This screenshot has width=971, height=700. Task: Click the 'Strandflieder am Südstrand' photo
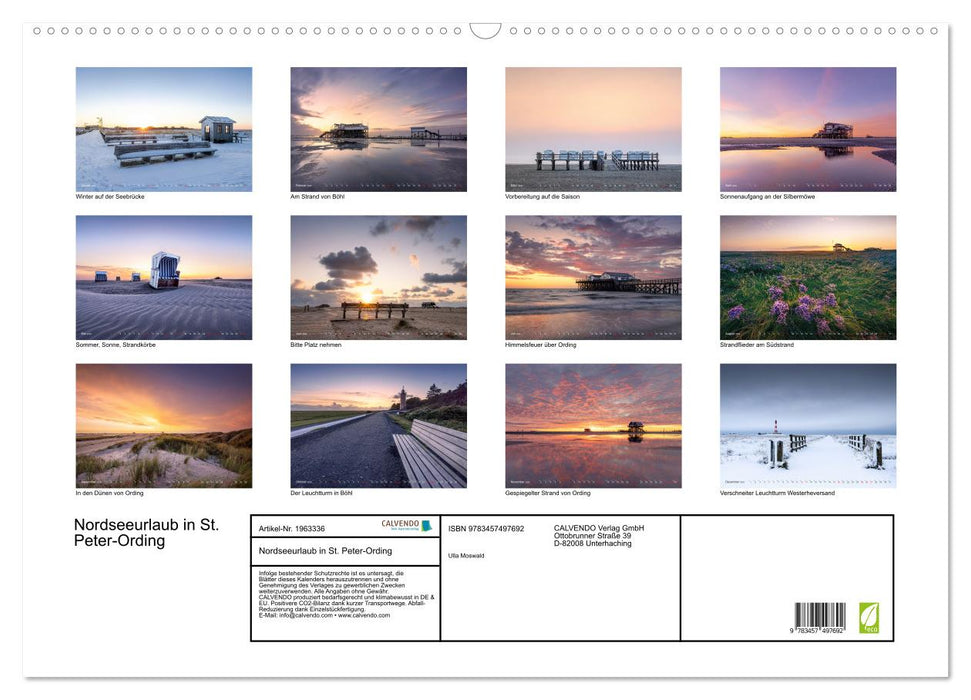click(x=808, y=277)
